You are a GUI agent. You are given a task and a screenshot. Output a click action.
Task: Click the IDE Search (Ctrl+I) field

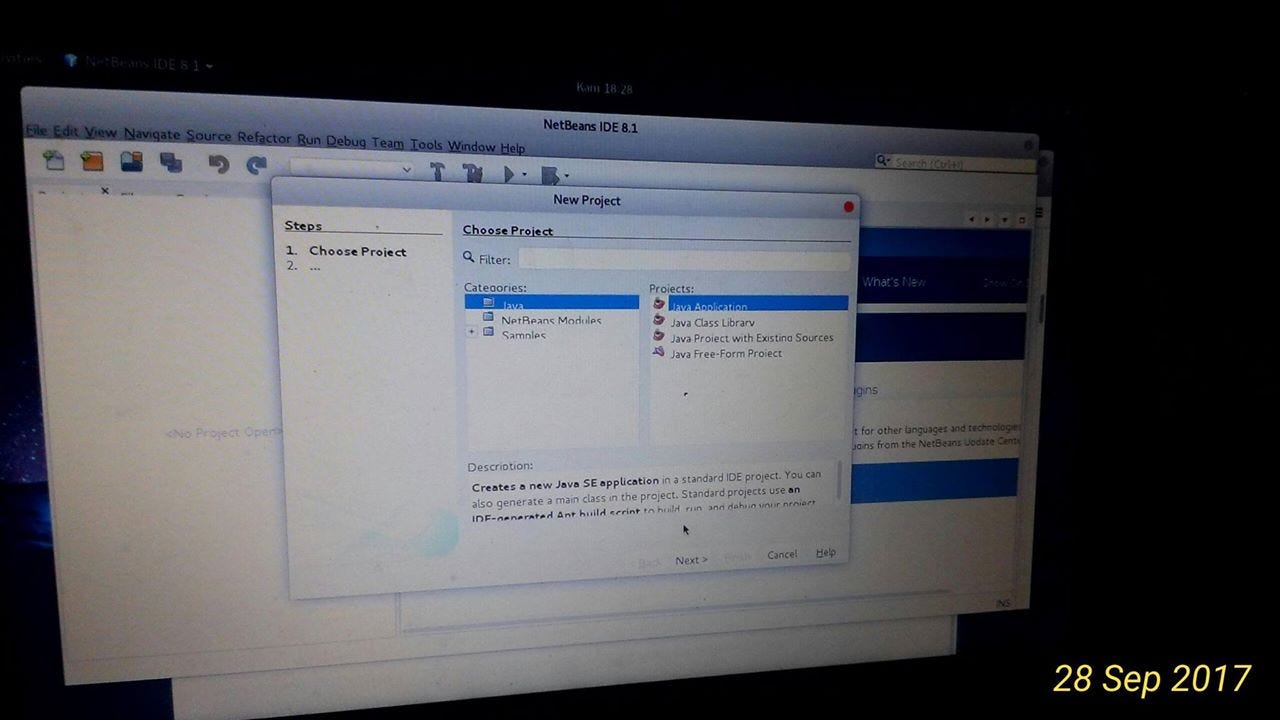coord(955,163)
